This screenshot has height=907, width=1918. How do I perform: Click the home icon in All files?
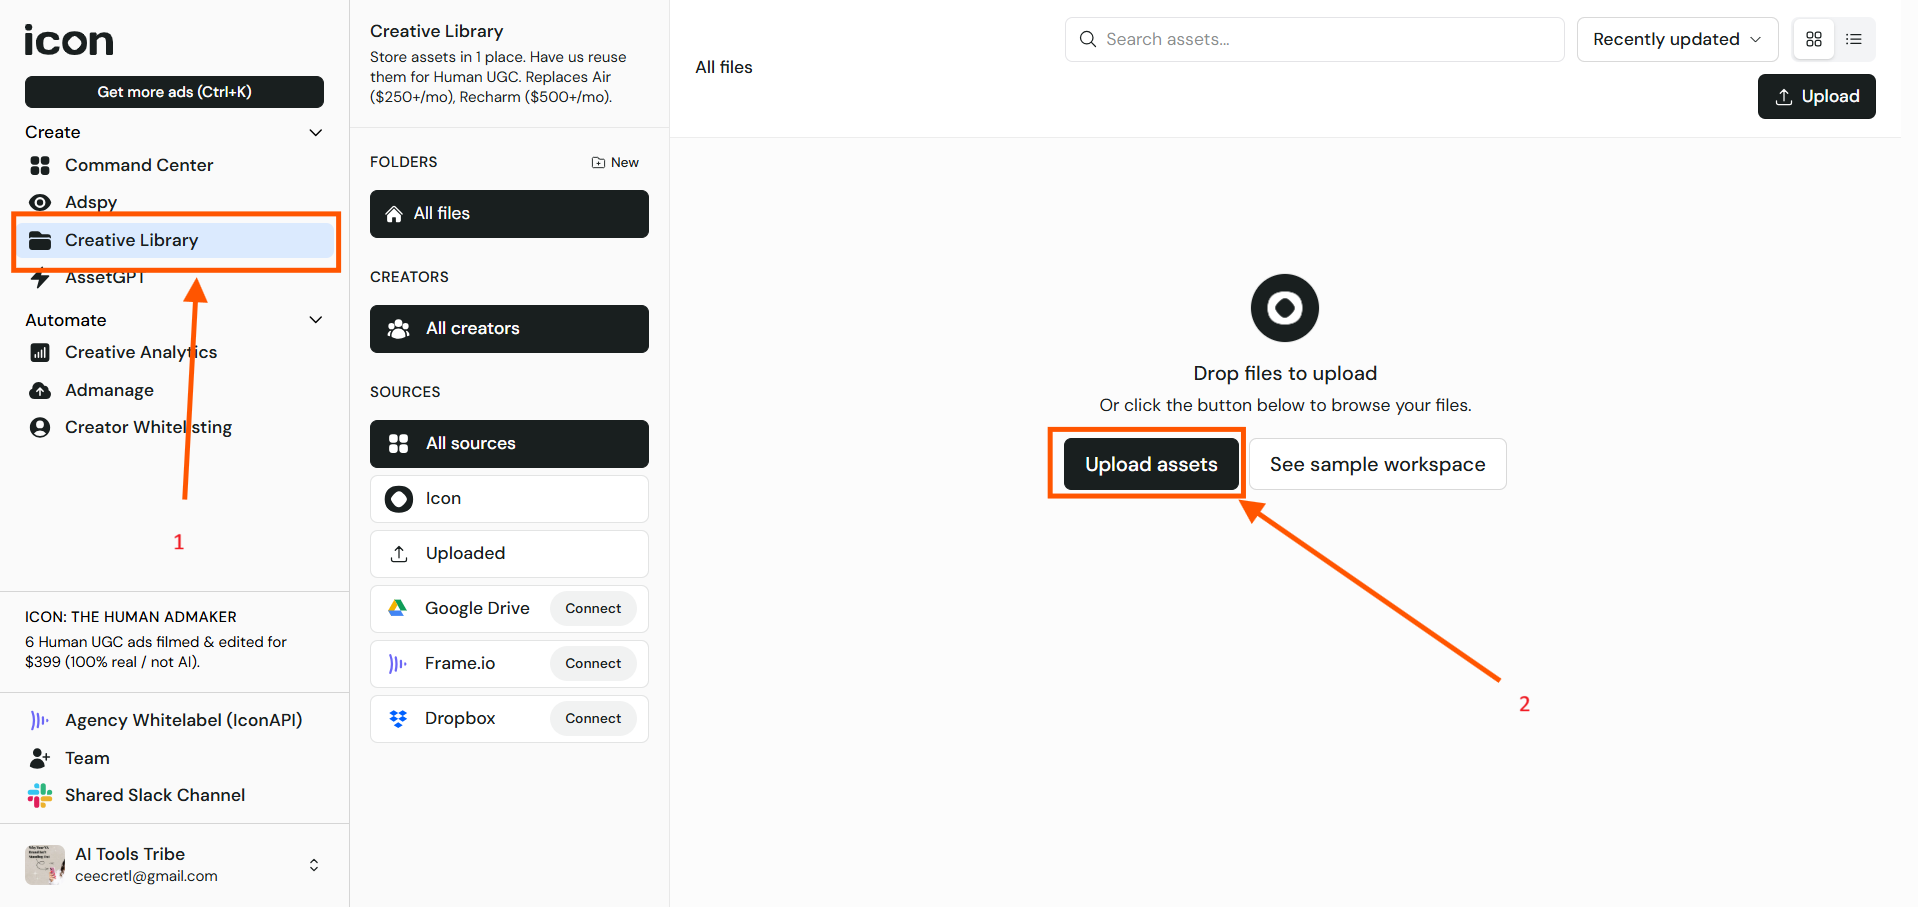(x=394, y=214)
